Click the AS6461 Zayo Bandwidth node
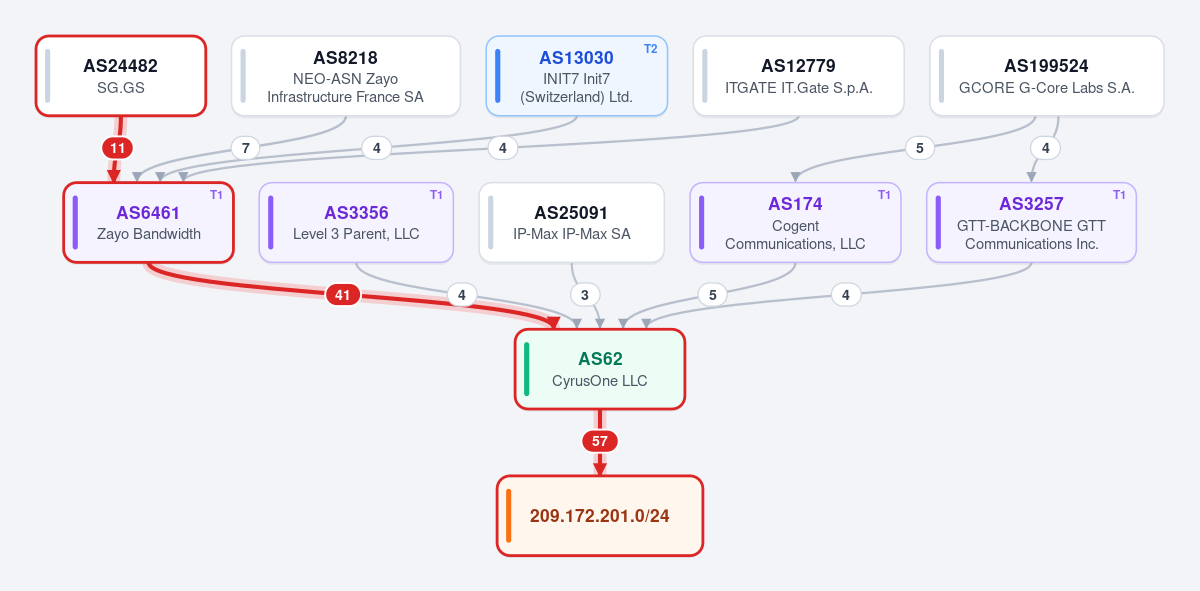 click(149, 222)
